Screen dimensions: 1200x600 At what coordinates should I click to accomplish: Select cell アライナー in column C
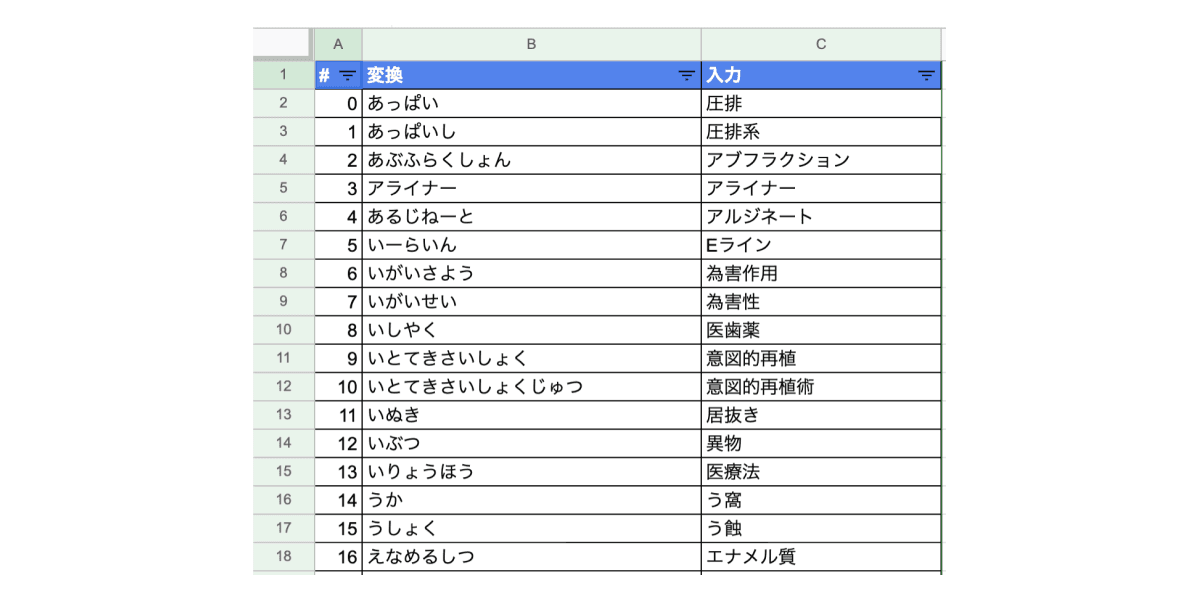pyautogui.click(x=822, y=188)
